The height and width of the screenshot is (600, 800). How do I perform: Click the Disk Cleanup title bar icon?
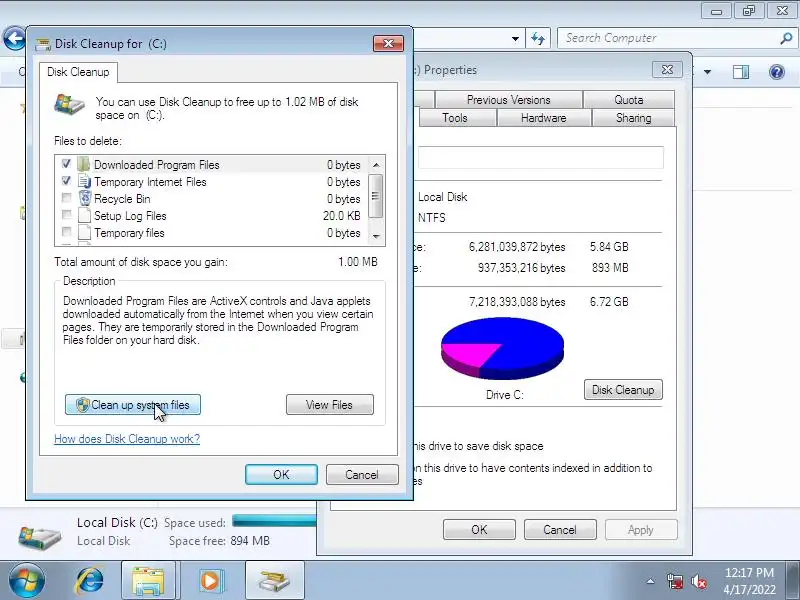(43, 44)
